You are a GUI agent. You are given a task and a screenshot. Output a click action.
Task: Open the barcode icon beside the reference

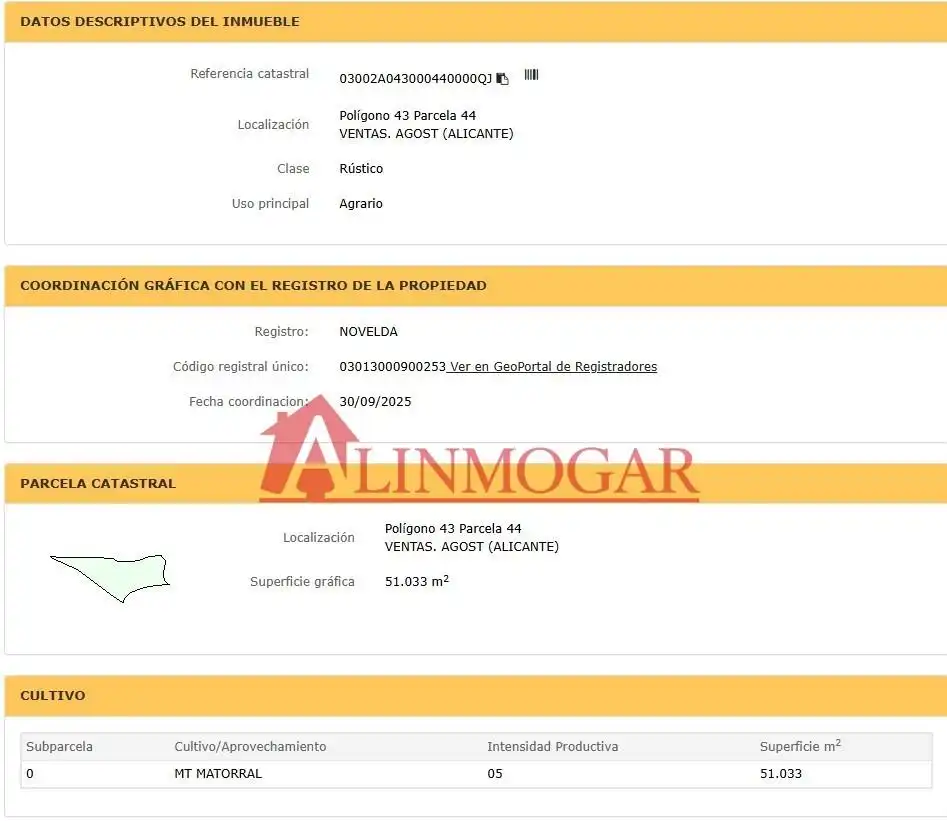531,74
